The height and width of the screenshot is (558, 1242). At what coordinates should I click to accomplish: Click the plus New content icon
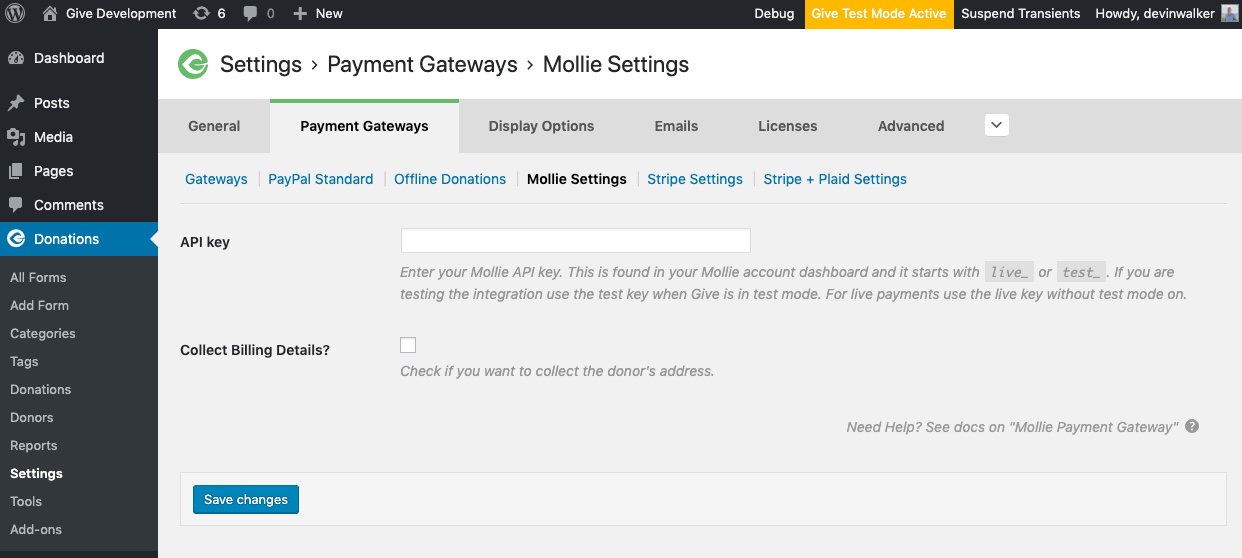(x=300, y=14)
